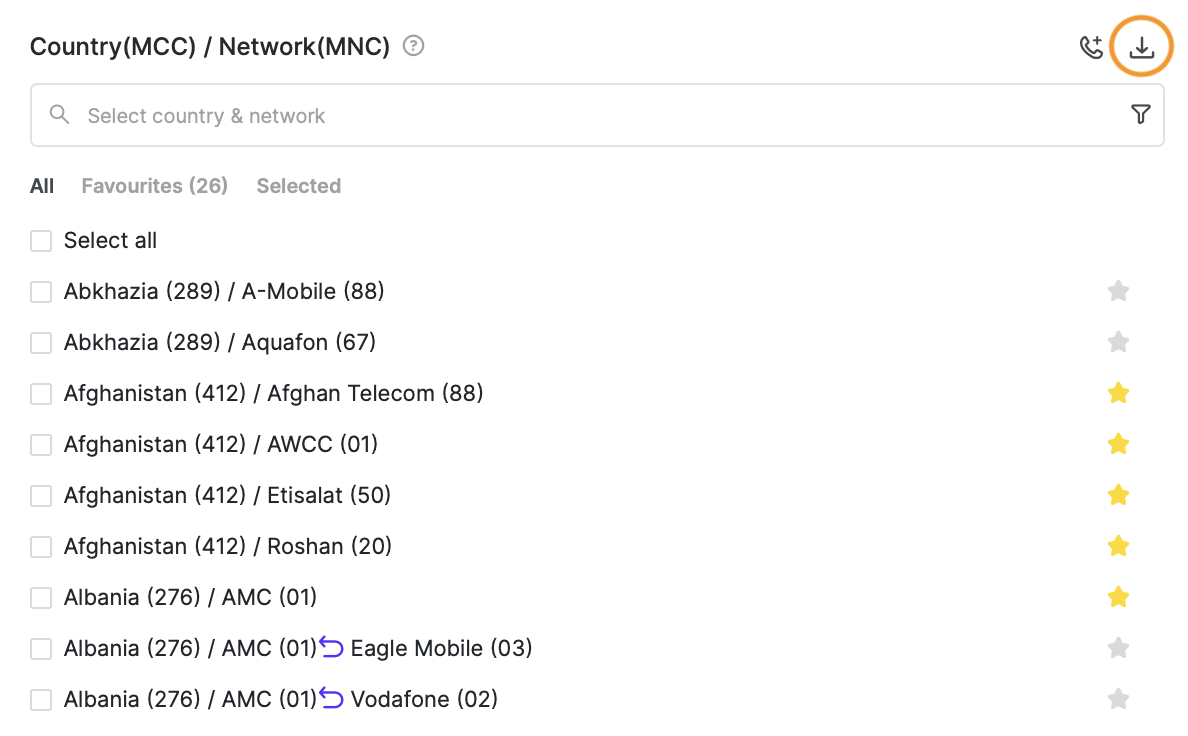This screenshot has width=1188, height=736.
Task: Select the Afghanistan Etisalat (50) checkbox
Action: pyautogui.click(x=41, y=496)
